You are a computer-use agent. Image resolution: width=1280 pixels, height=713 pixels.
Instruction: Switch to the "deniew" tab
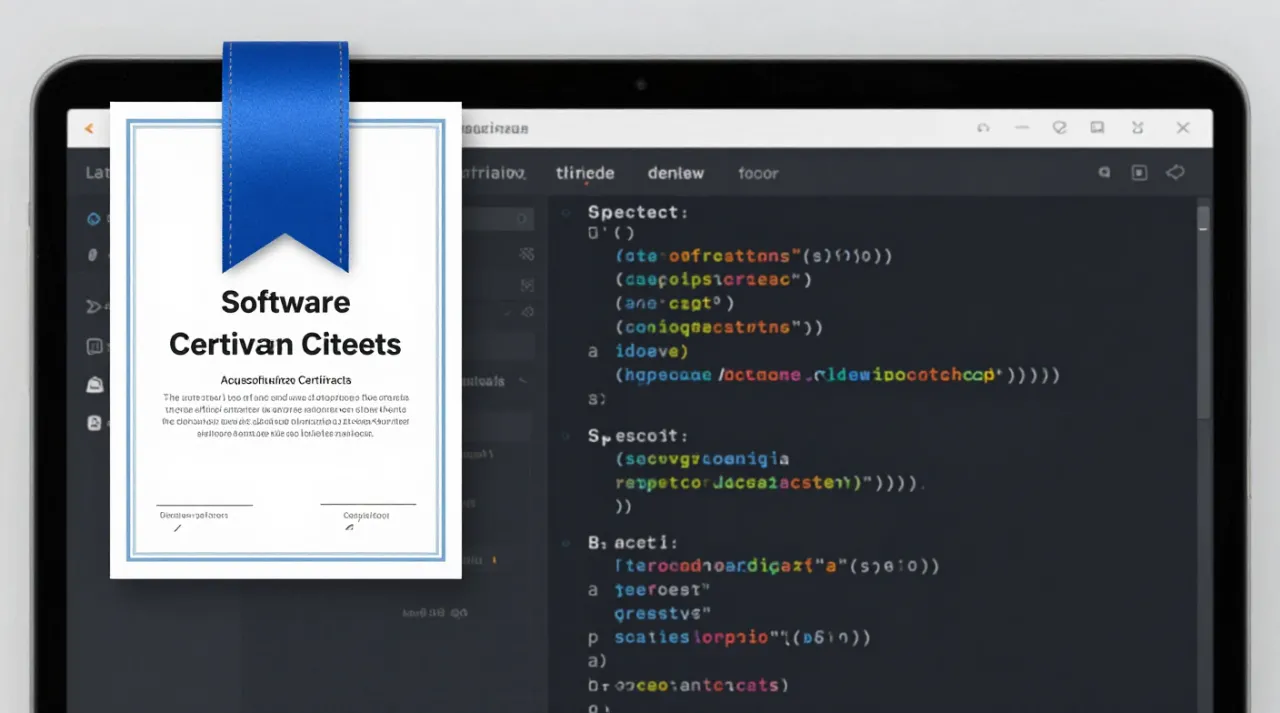click(676, 173)
